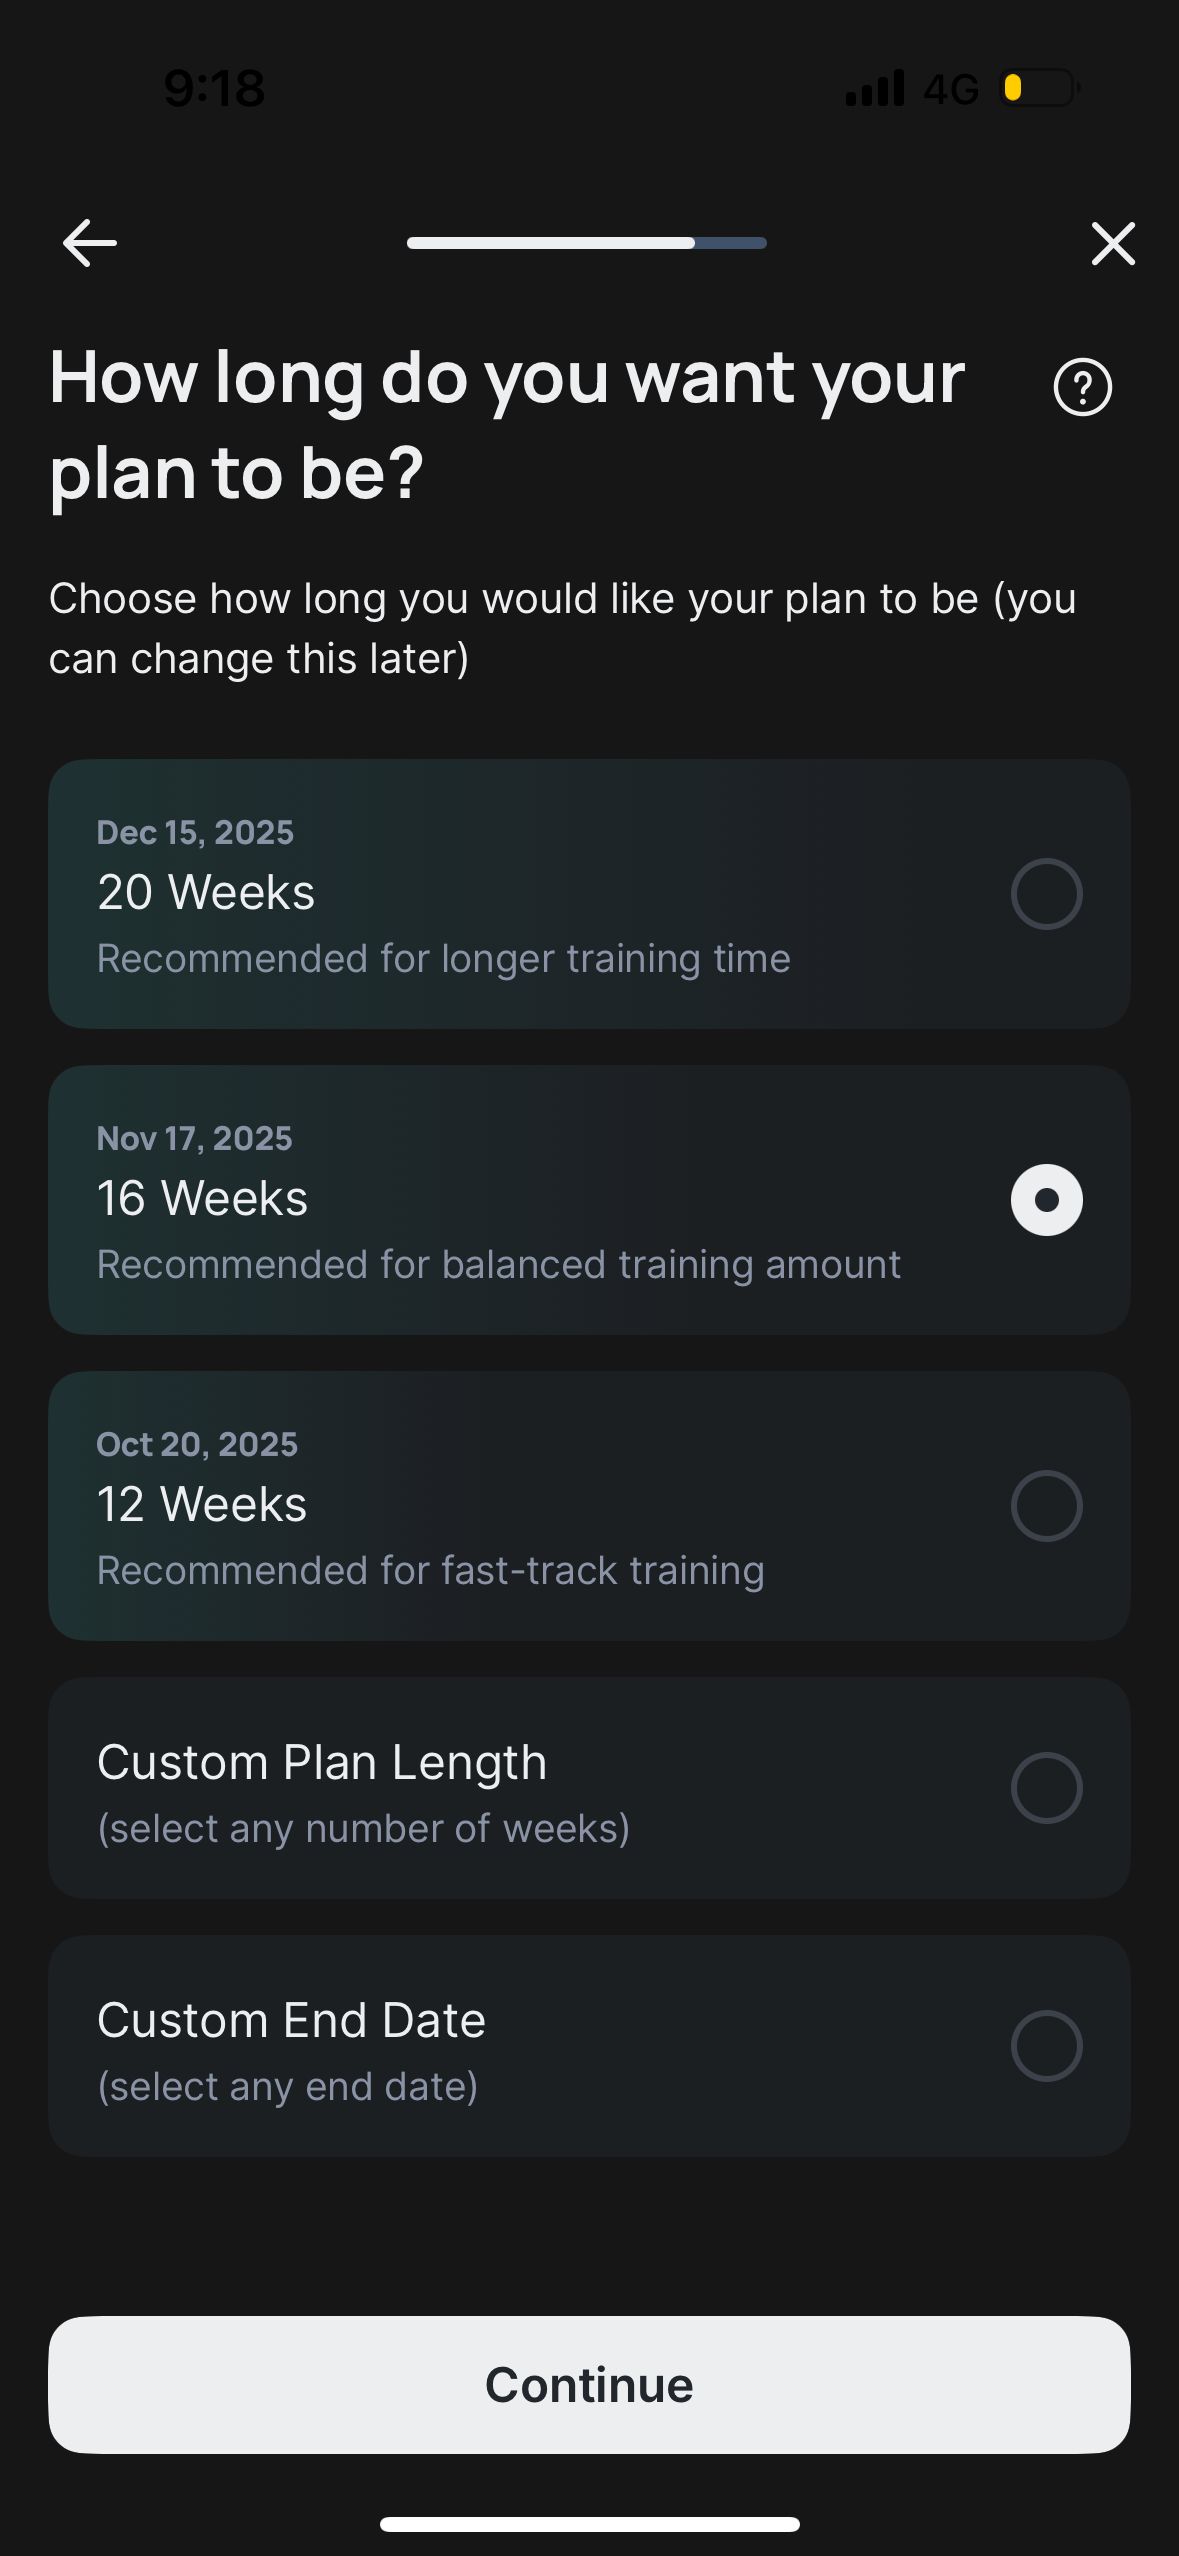This screenshot has width=1179, height=2556.
Task: Tap the home indicator bar at bottom
Action: 589,2524
